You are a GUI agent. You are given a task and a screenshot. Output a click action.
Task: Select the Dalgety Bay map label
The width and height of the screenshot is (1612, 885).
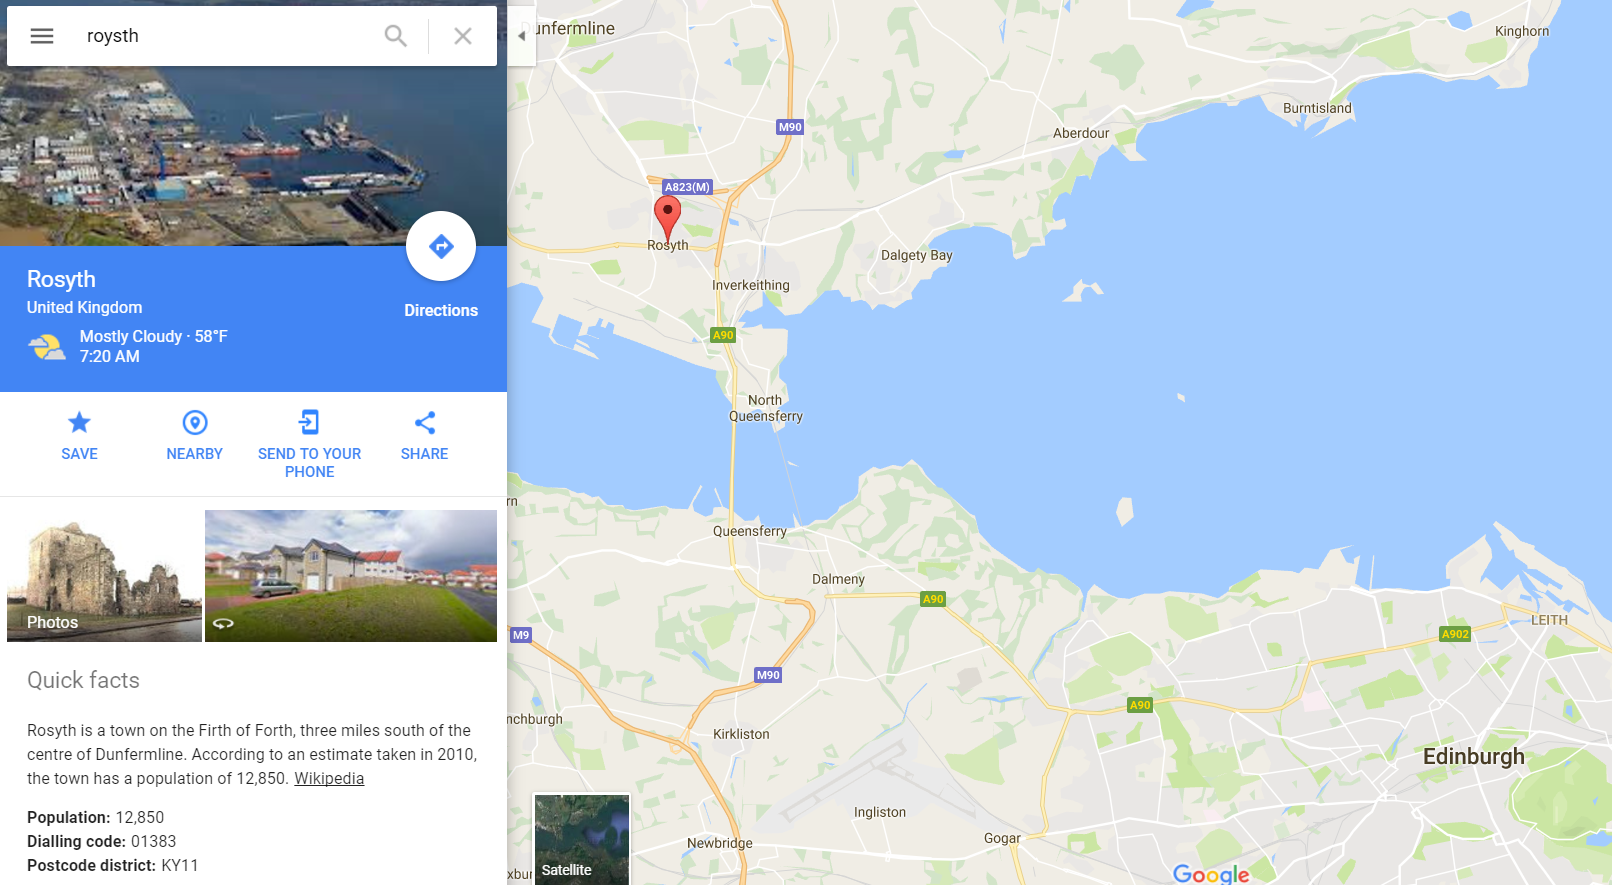[x=916, y=255]
